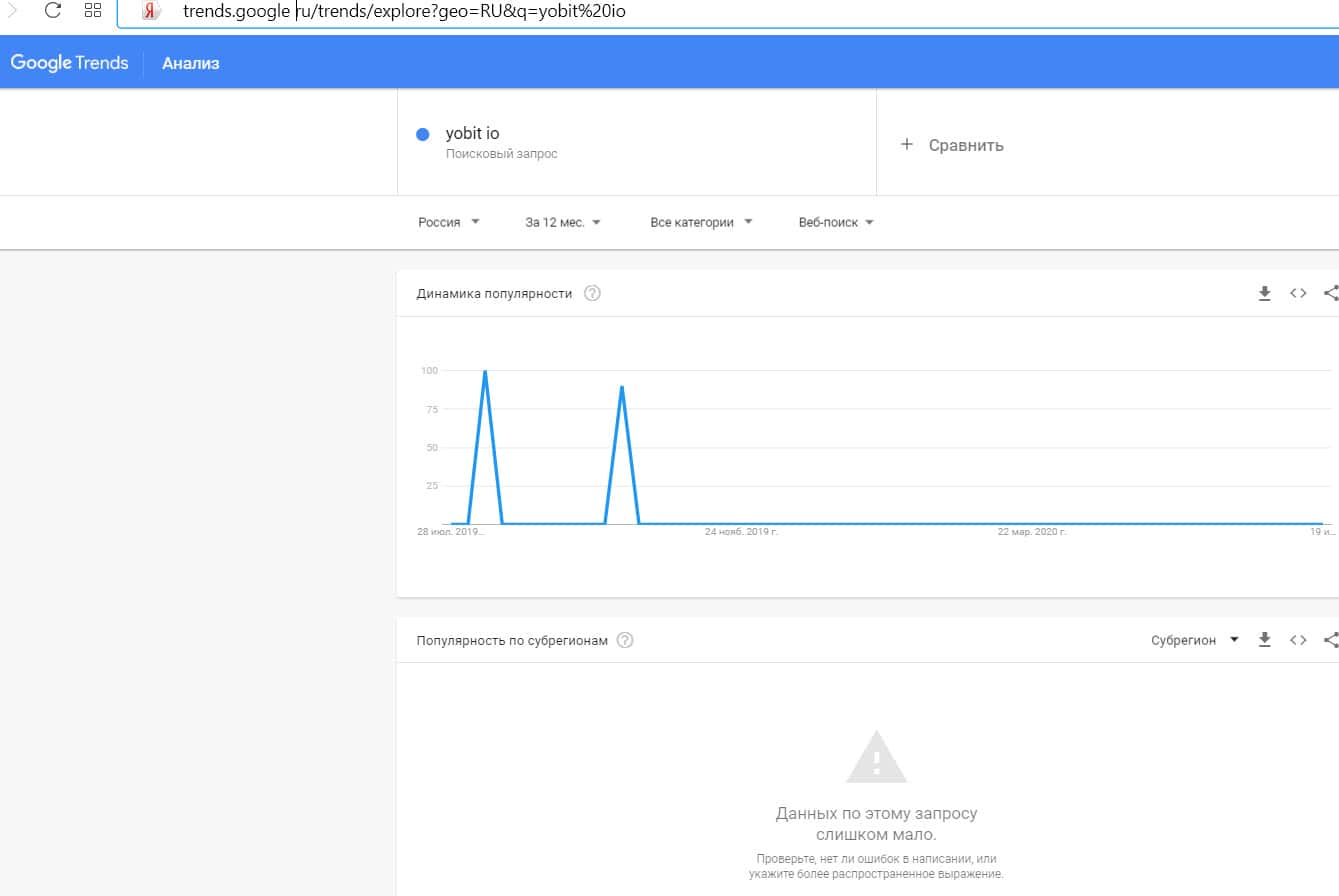Click the 50 value on the chart axis
This screenshot has width=1339, height=896.
[432, 447]
